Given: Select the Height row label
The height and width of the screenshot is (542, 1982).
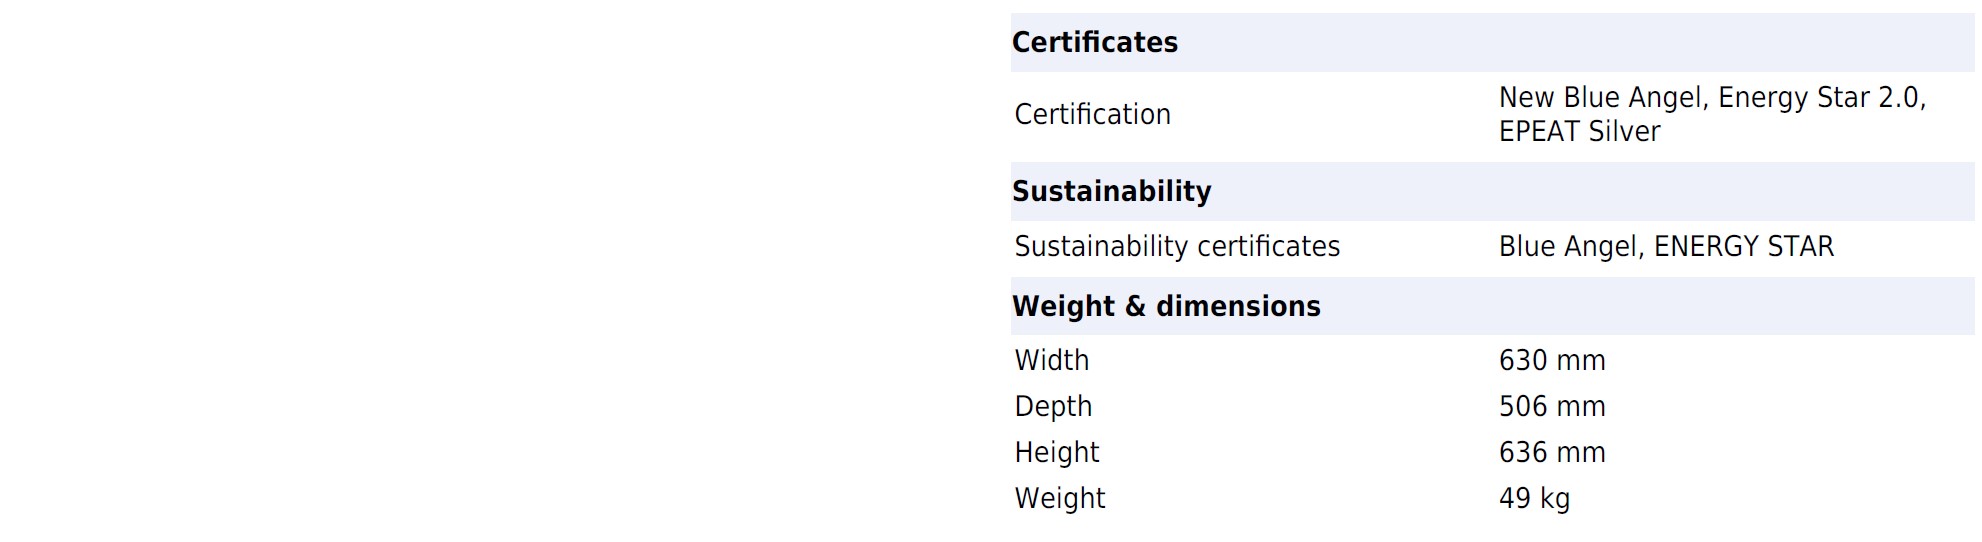Looking at the screenshot, I should coord(1056,452).
